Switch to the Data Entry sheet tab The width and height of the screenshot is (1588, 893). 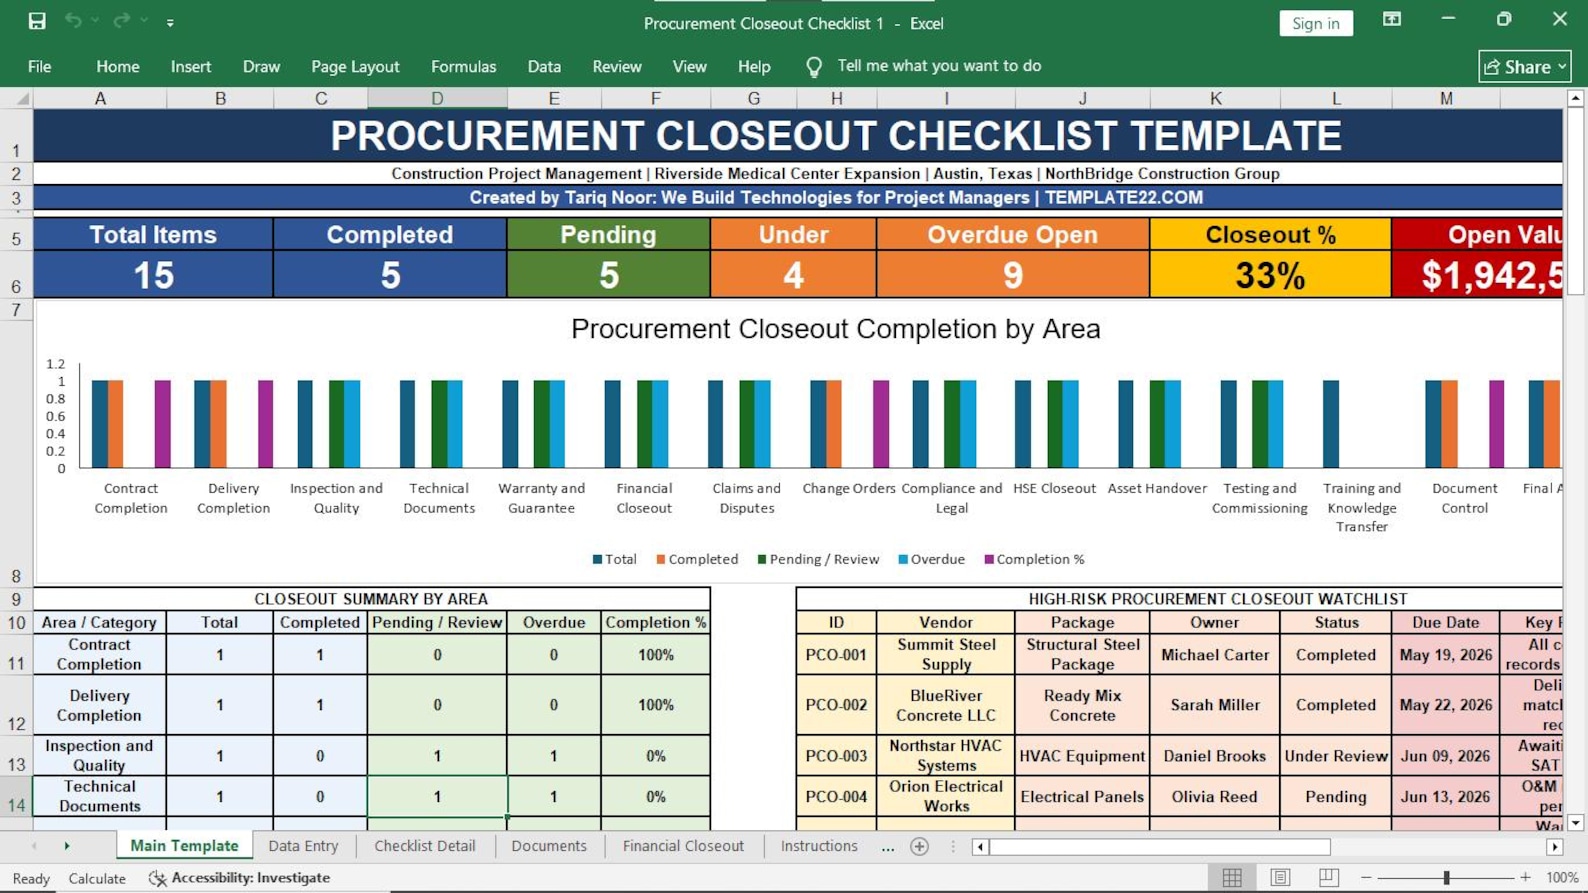click(303, 846)
